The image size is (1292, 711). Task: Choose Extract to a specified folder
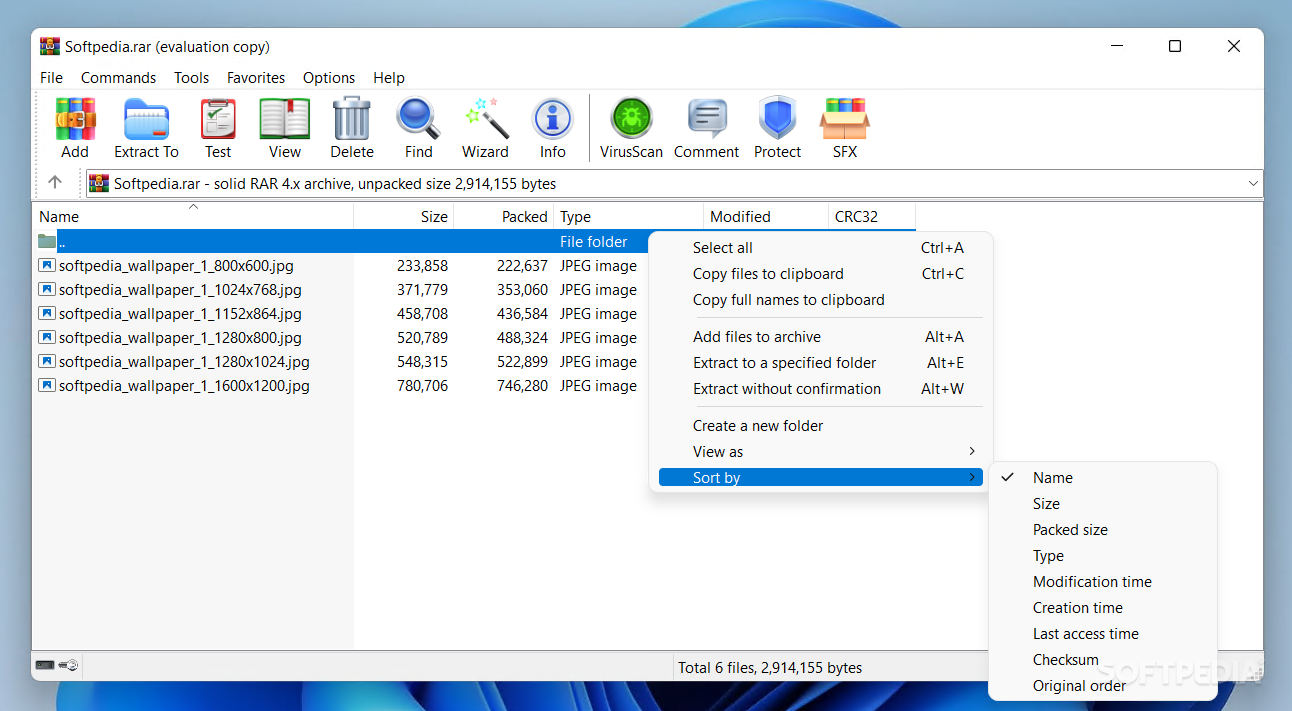(821, 362)
